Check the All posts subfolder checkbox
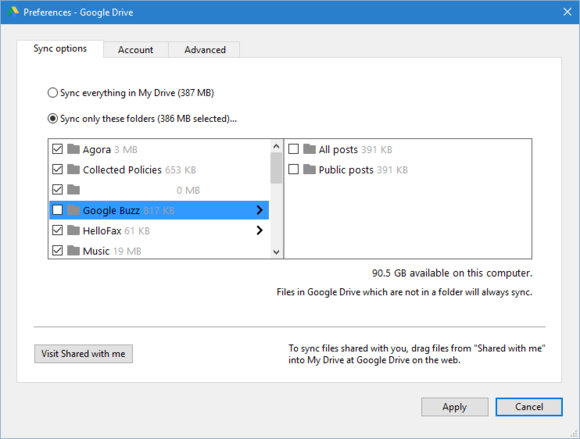Image resolution: width=580 pixels, height=439 pixels. click(x=293, y=149)
